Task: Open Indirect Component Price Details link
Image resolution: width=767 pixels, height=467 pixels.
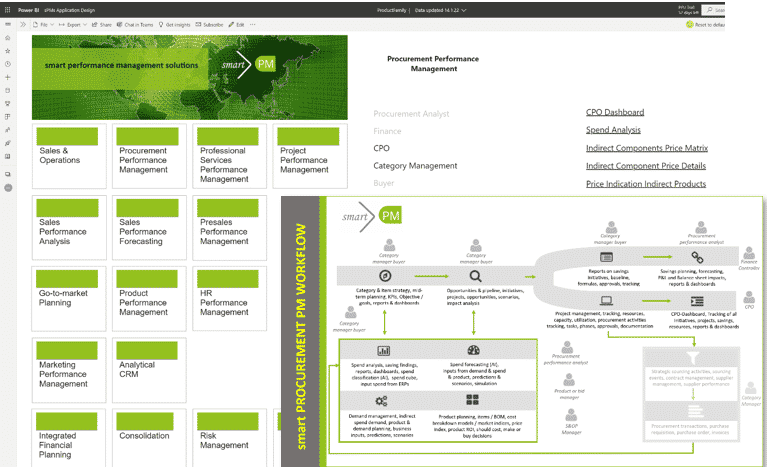Action: [646, 166]
